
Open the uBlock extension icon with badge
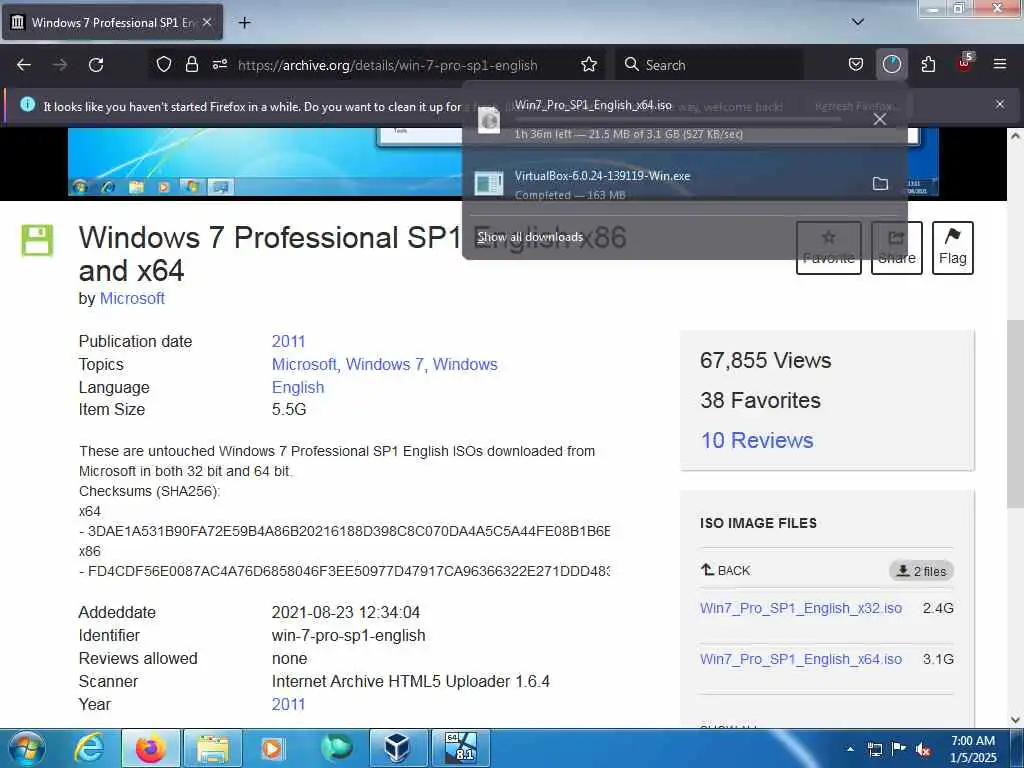click(965, 63)
